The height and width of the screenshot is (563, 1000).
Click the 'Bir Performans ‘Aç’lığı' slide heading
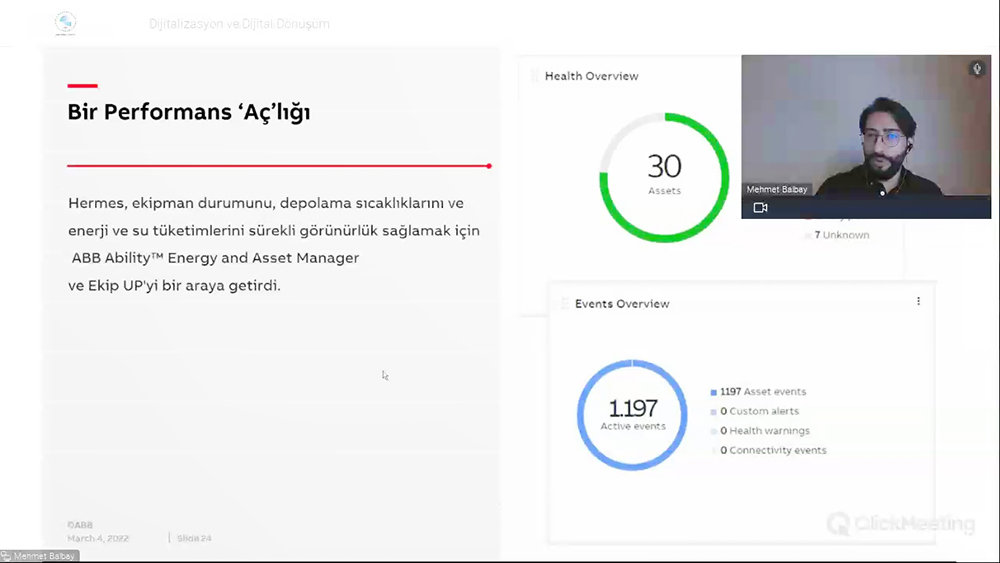click(x=189, y=112)
